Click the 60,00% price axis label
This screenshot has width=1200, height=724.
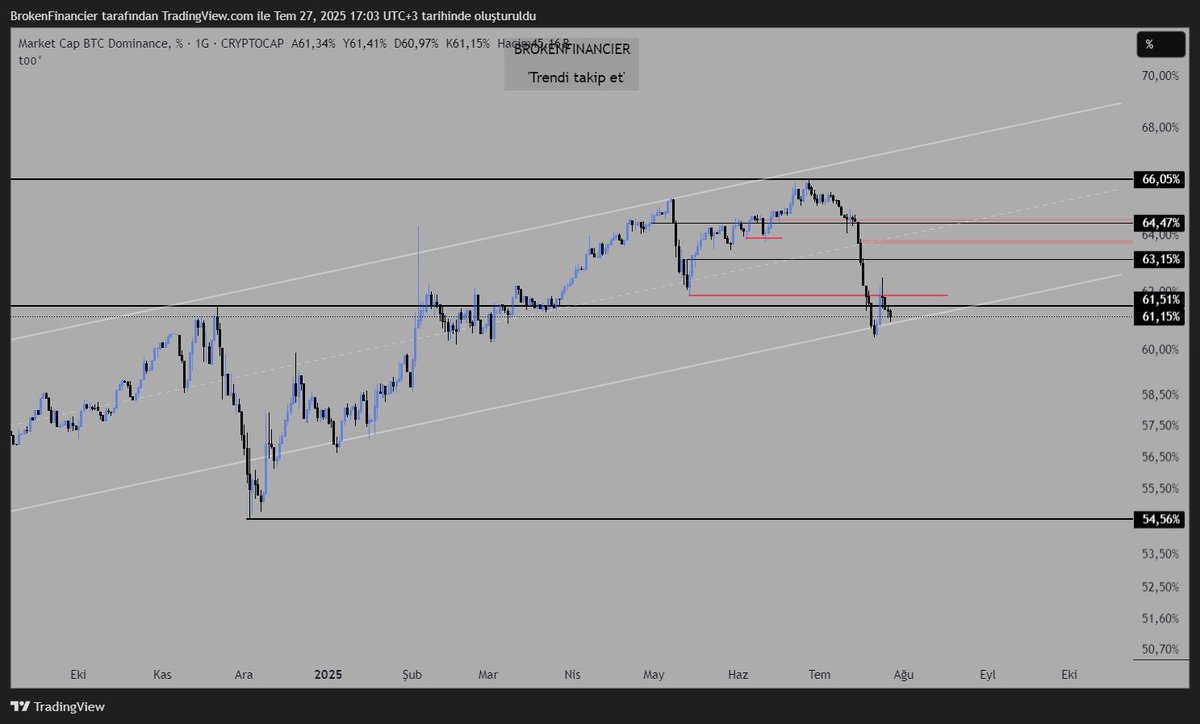pos(1160,350)
